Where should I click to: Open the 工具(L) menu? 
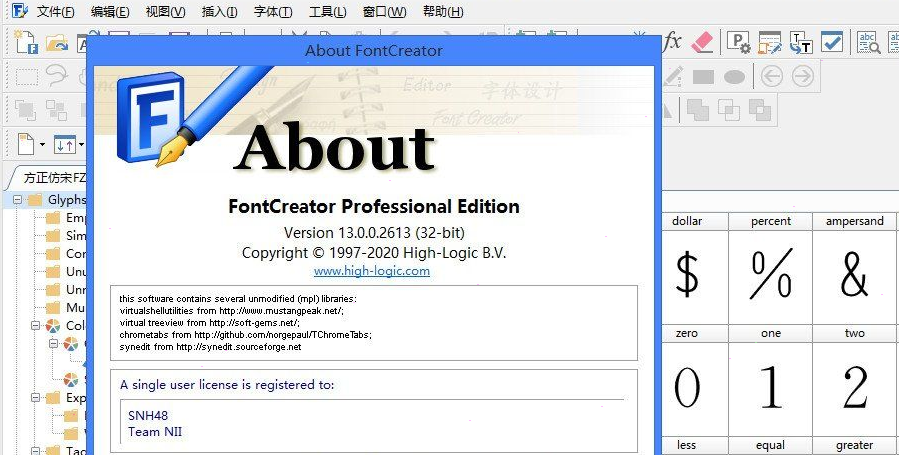point(327,11)
